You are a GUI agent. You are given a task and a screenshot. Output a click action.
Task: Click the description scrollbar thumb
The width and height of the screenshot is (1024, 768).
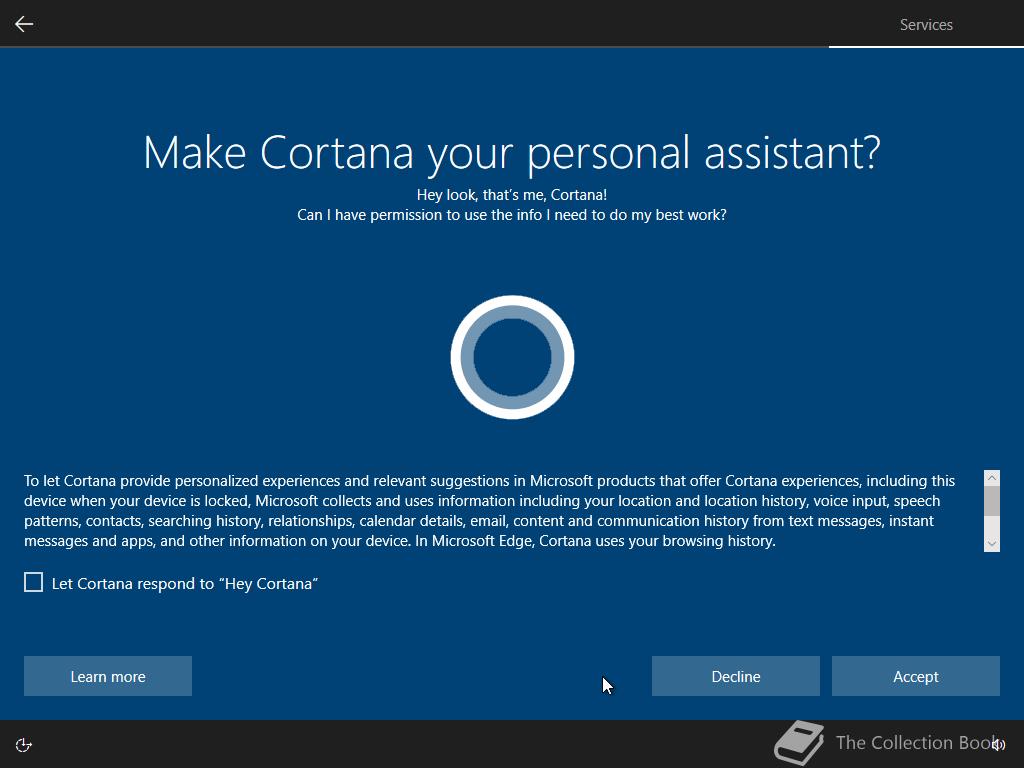tap(991, 501)
